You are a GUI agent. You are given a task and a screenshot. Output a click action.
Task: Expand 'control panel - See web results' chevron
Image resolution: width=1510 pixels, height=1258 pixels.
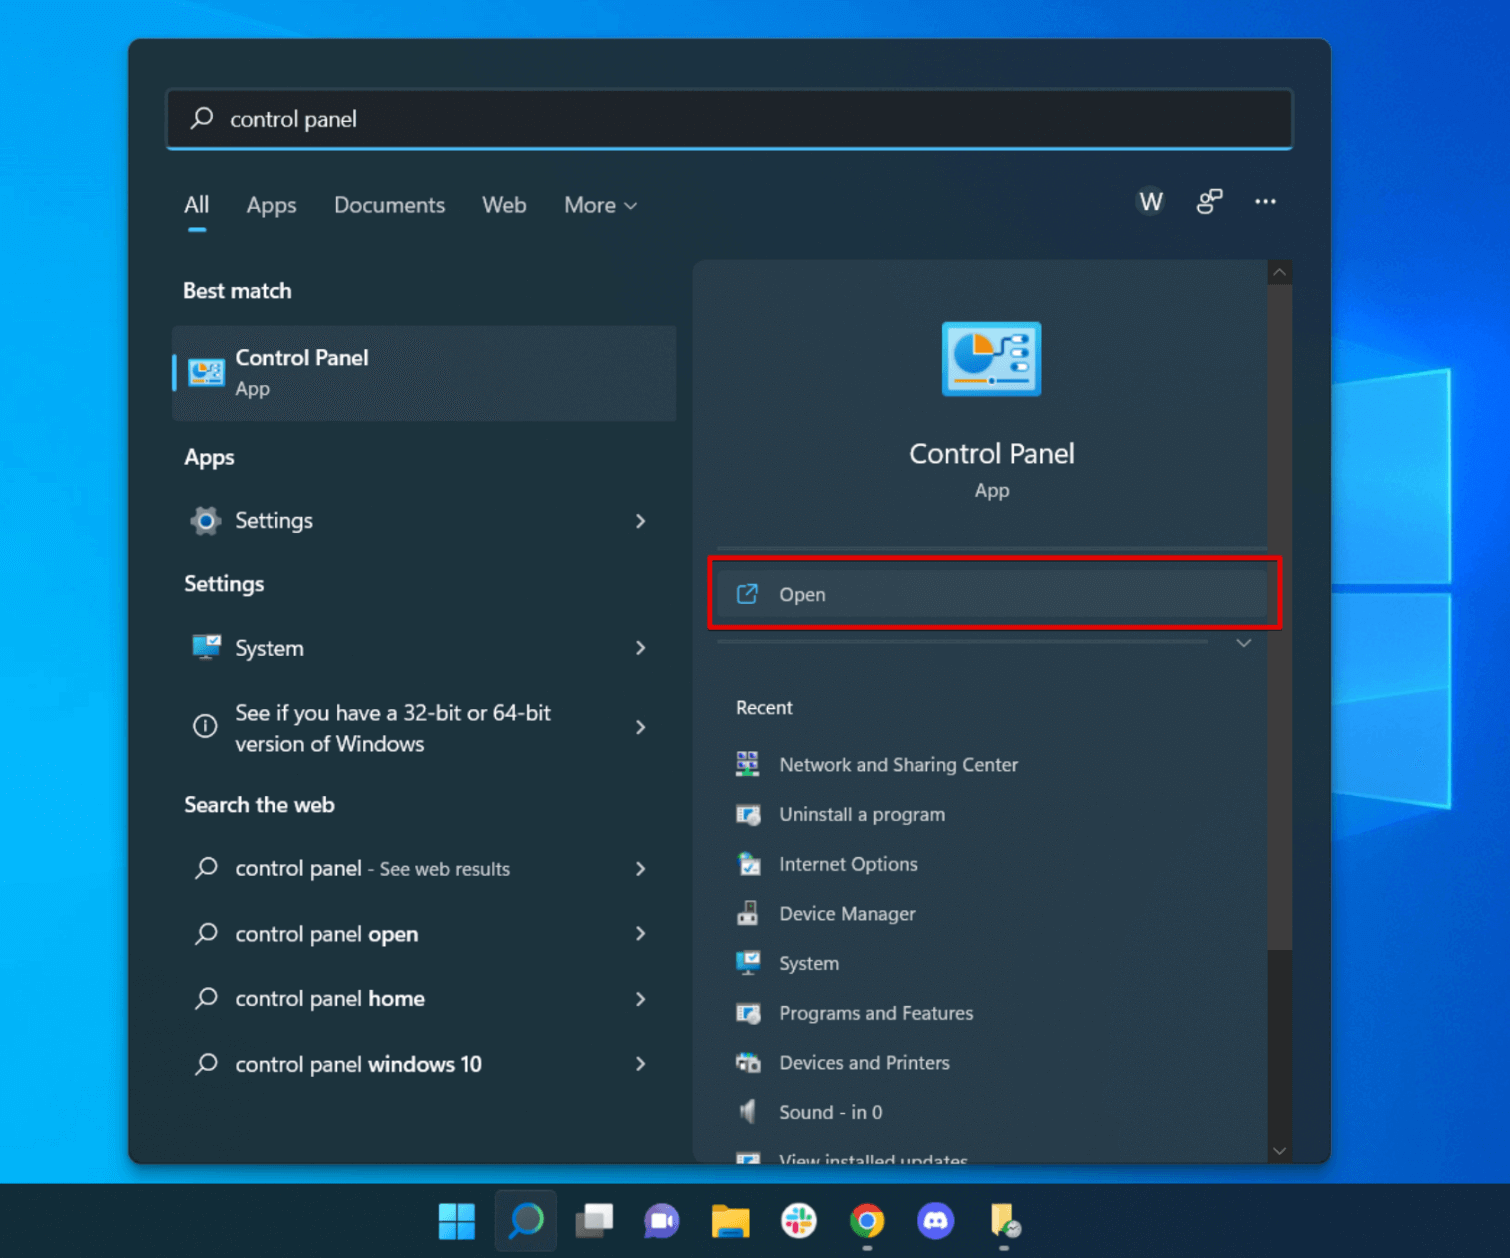pyautogui.click(x=640, y=869)
